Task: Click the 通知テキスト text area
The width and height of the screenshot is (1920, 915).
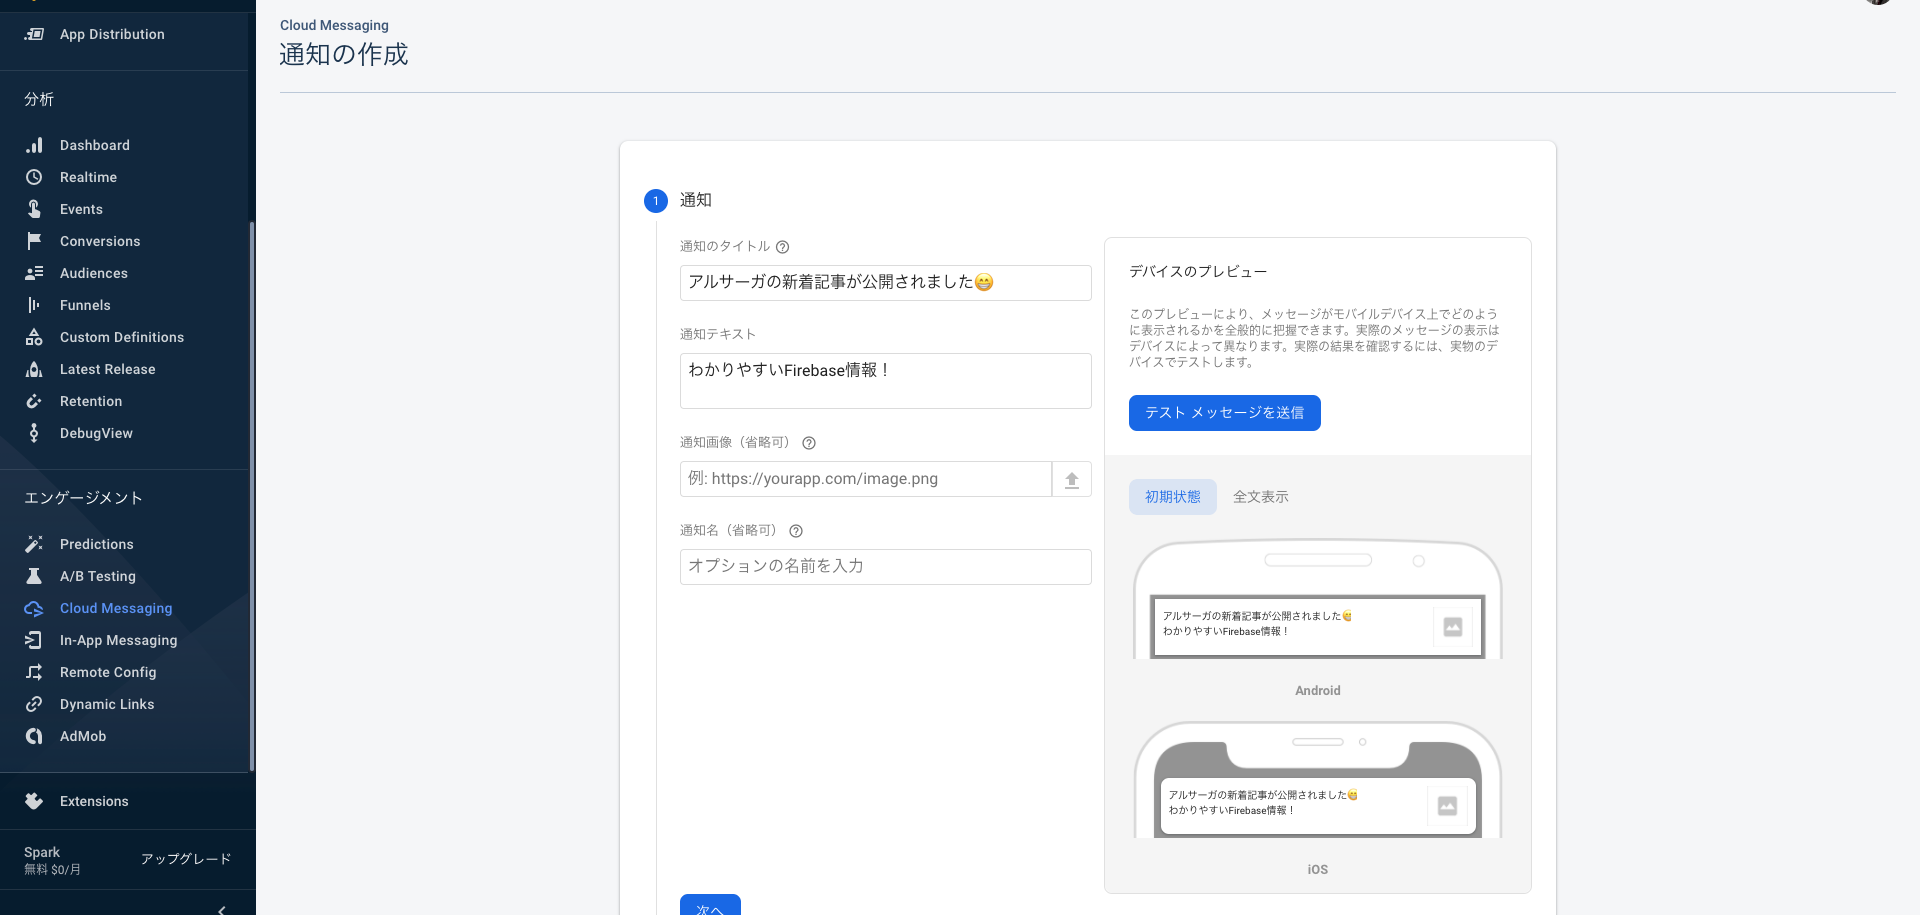Action: click(886, 381)
